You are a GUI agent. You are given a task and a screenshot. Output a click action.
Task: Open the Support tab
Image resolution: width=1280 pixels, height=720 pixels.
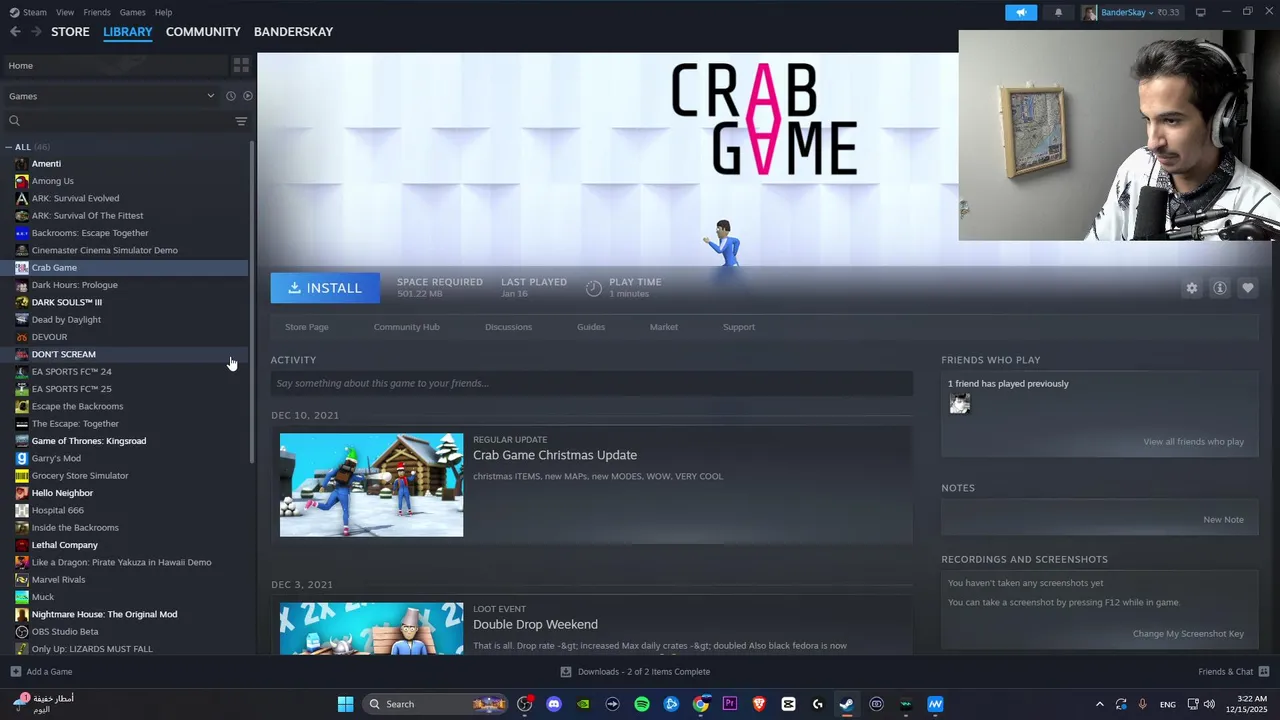pyautogui.click(x=739, y=327)
